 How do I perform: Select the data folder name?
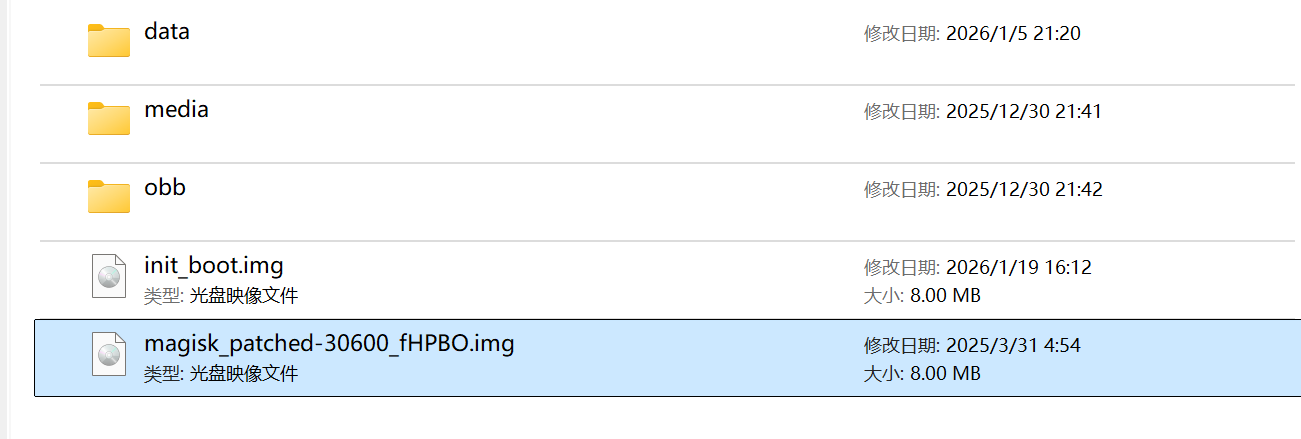[x=167, y=31]
